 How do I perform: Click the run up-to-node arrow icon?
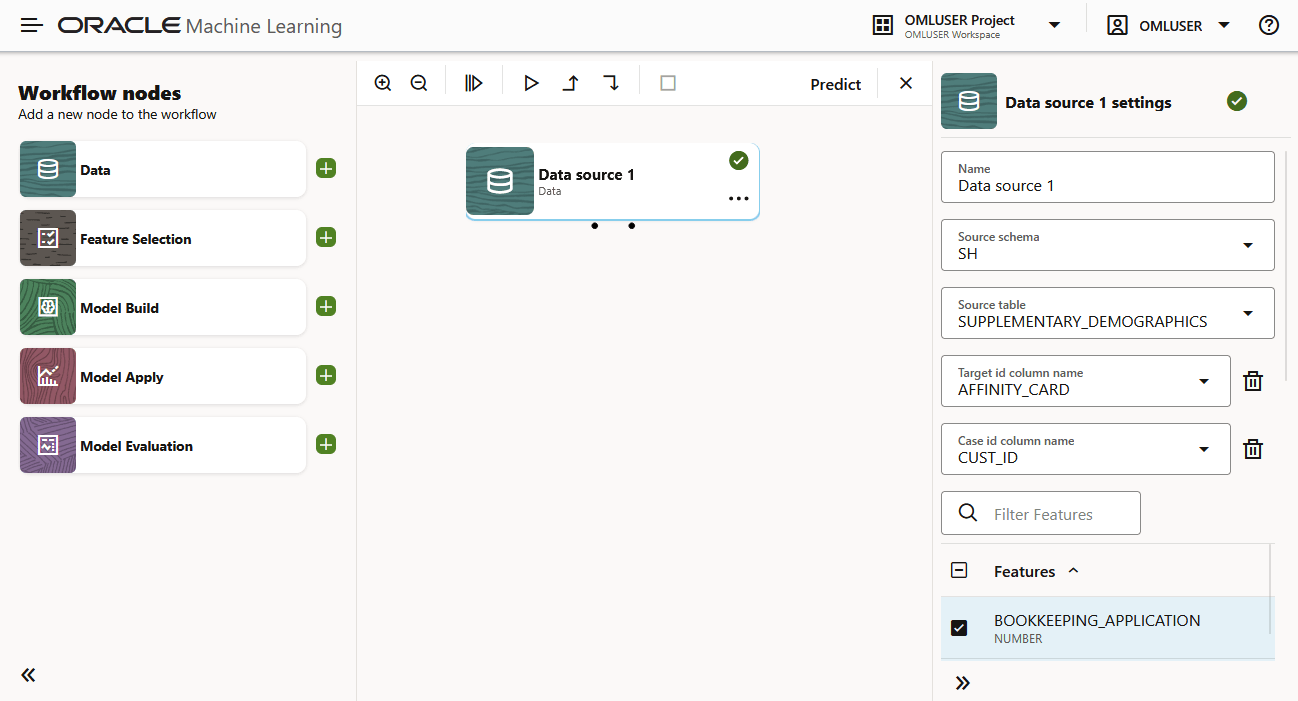(570, 83)
